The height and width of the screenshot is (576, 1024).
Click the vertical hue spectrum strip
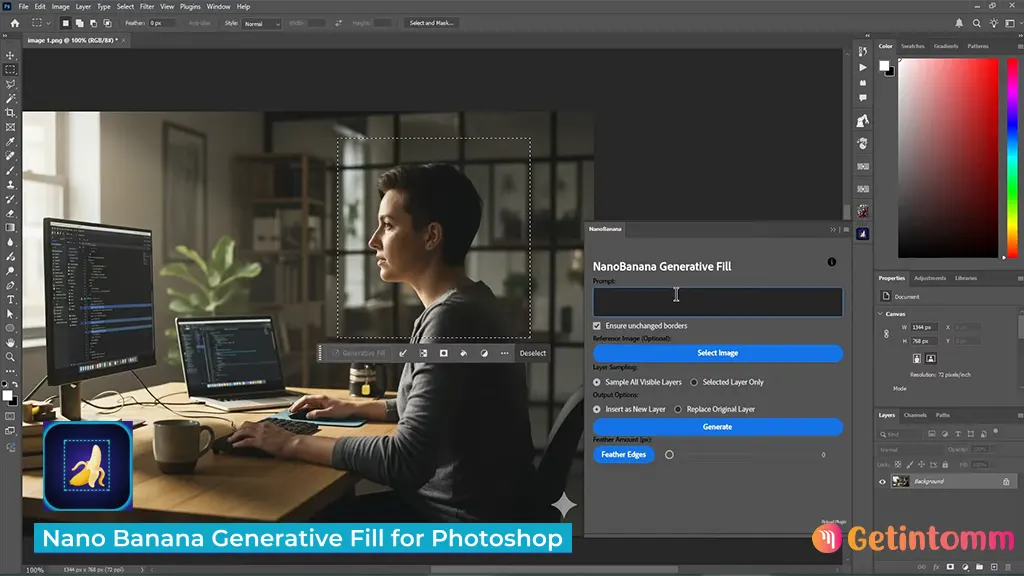(1012, 158)
